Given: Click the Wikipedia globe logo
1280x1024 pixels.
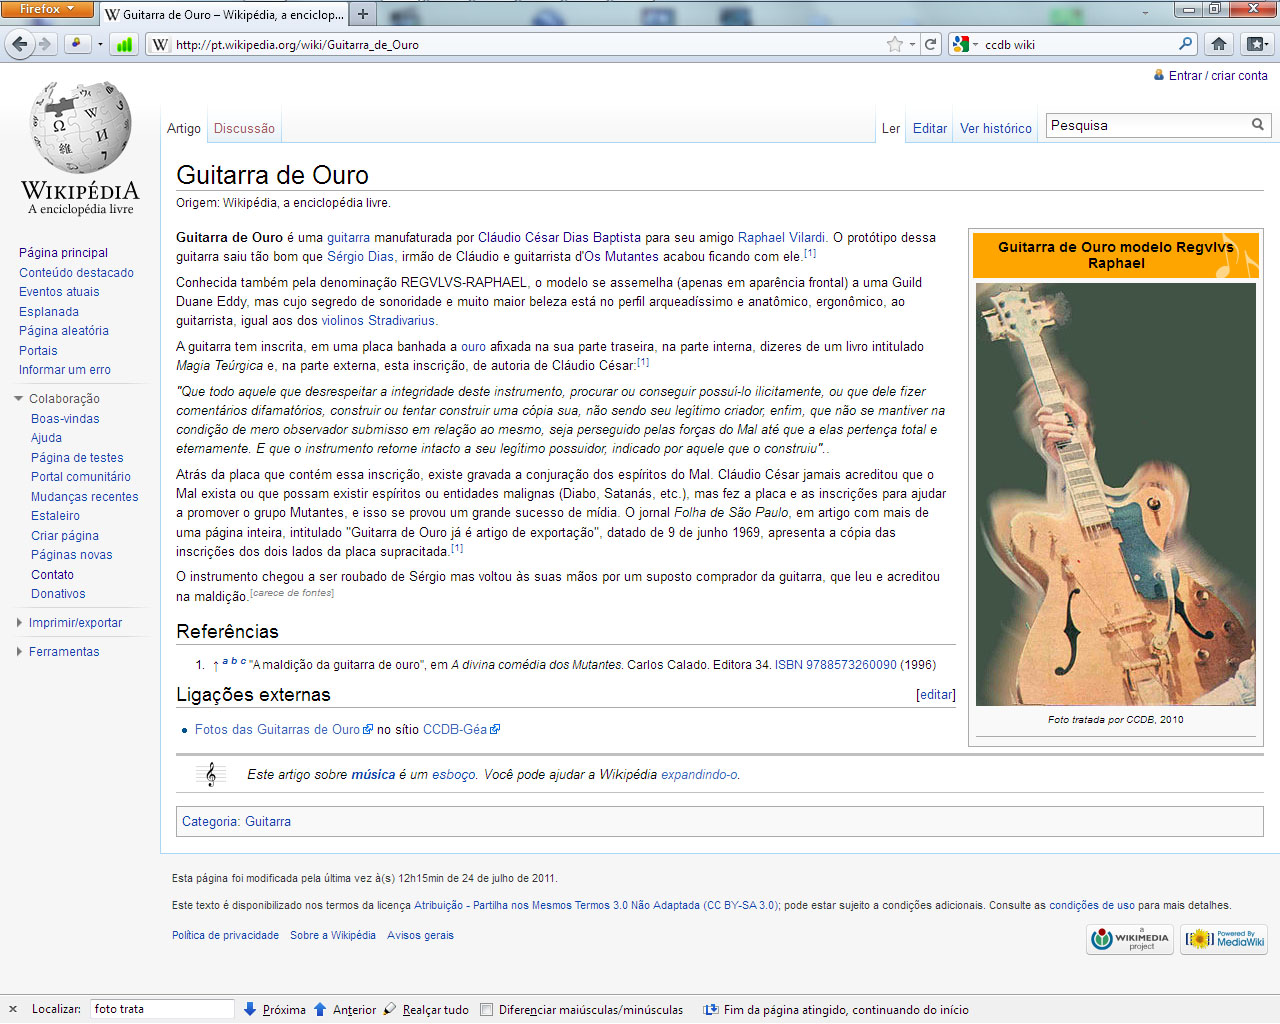Looking at the screenshot, I should click(x=80, y=128).
